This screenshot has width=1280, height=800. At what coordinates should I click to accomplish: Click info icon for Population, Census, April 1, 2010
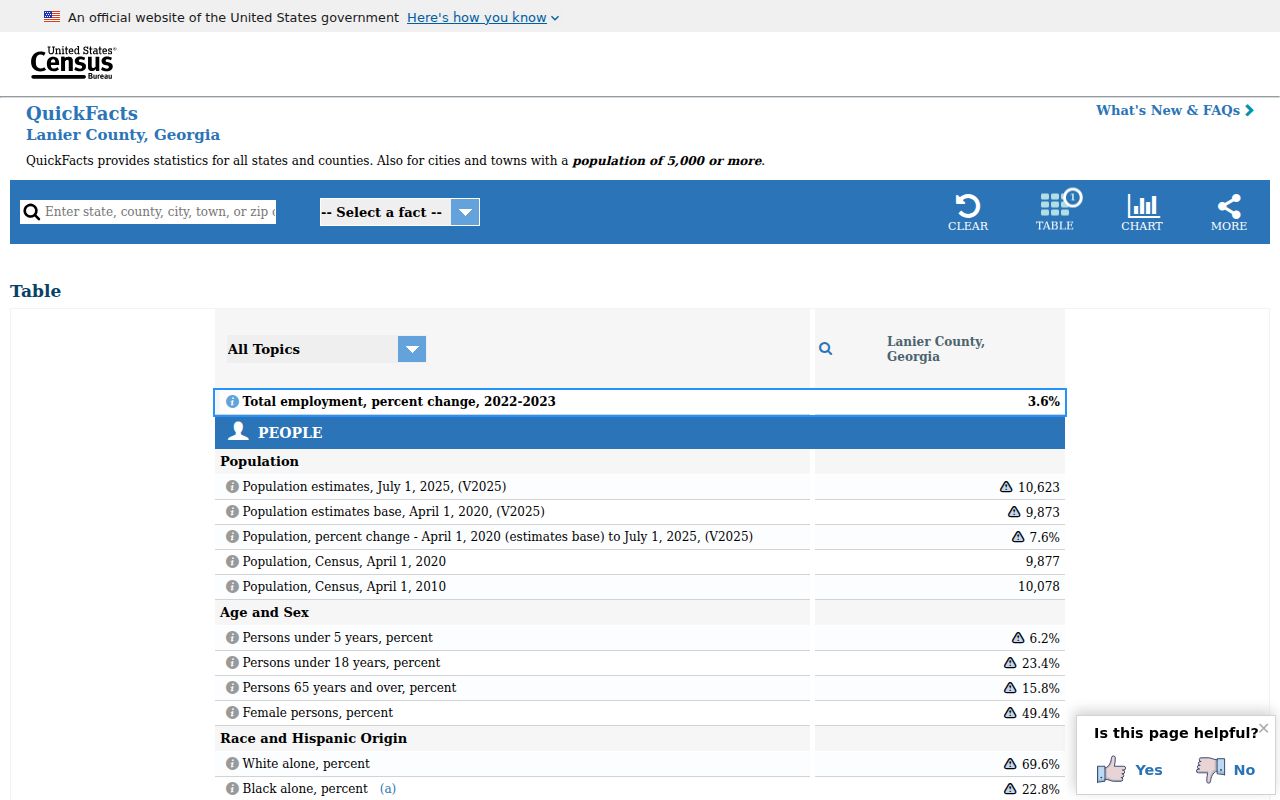[232, 587]
